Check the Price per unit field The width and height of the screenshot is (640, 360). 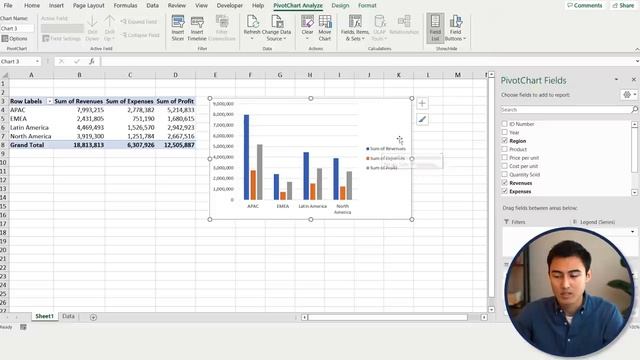click(504, 158)
